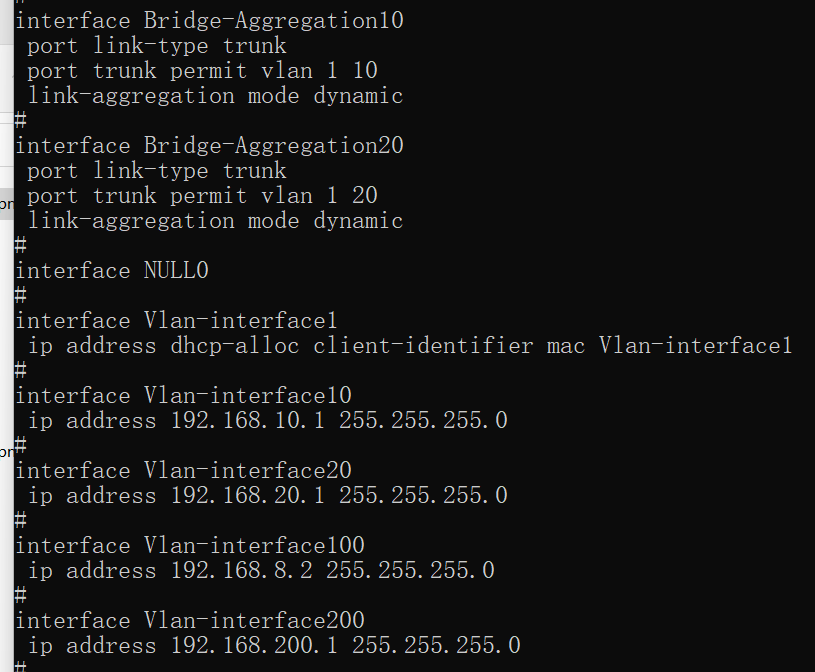This screenshot has height=672, width=815.
Task: Click the interface Vlan-interface20 line
Action: click(x=183, y=470)
